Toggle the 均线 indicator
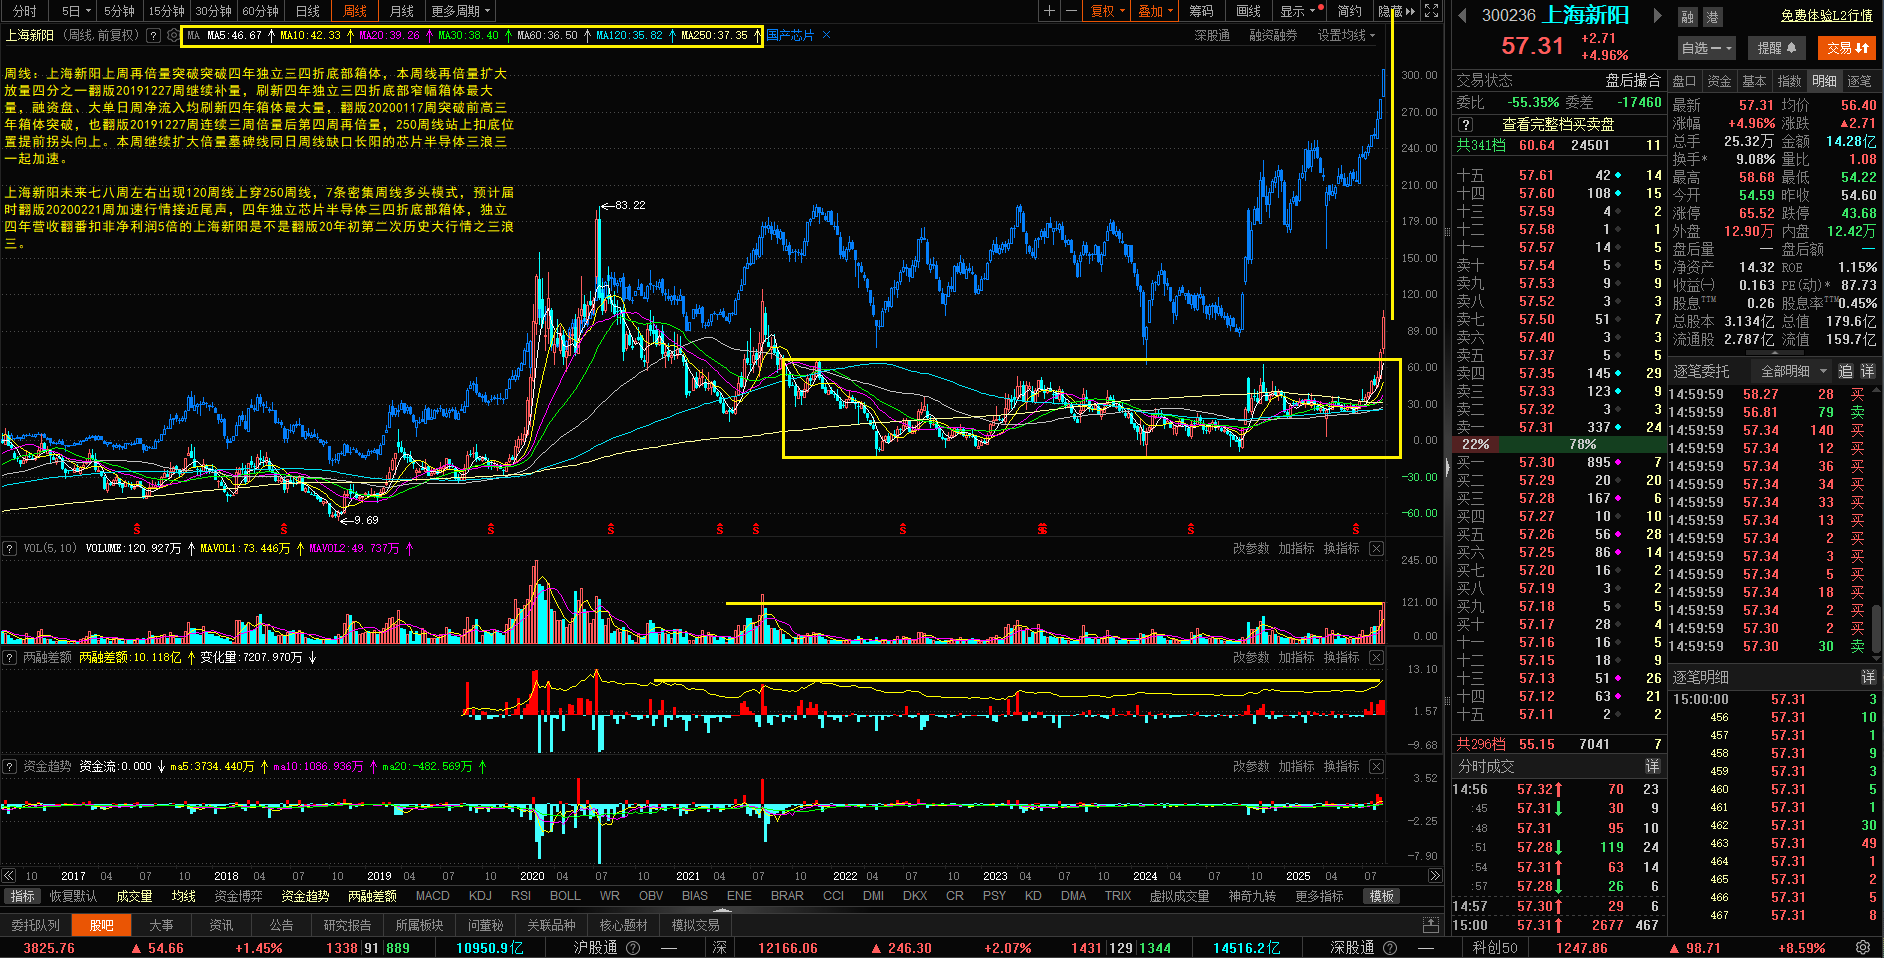 pos(183,896)
